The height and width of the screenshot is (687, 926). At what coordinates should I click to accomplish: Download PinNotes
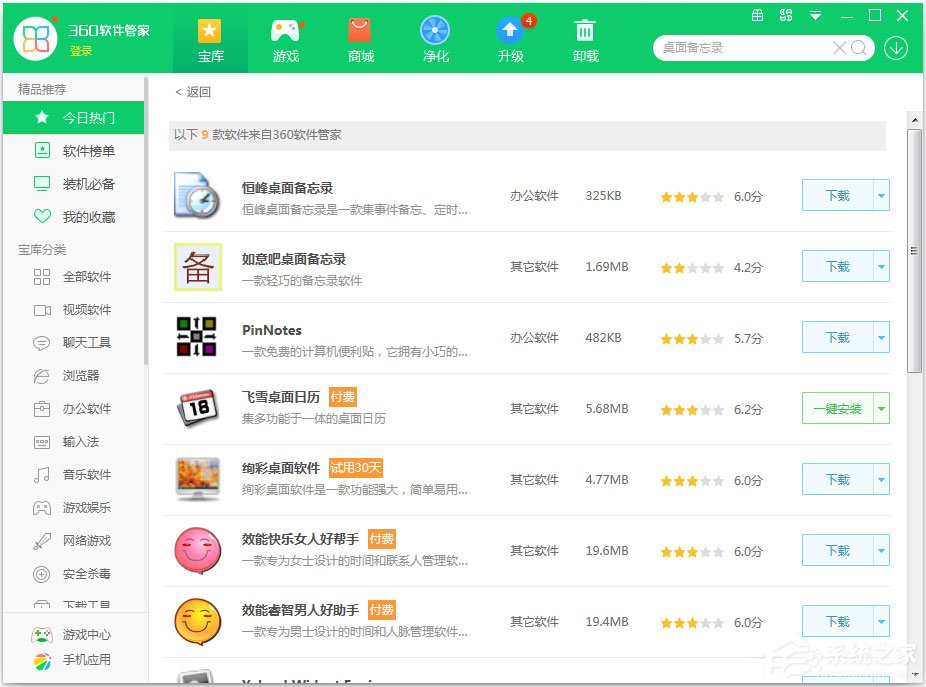(841, 337)
